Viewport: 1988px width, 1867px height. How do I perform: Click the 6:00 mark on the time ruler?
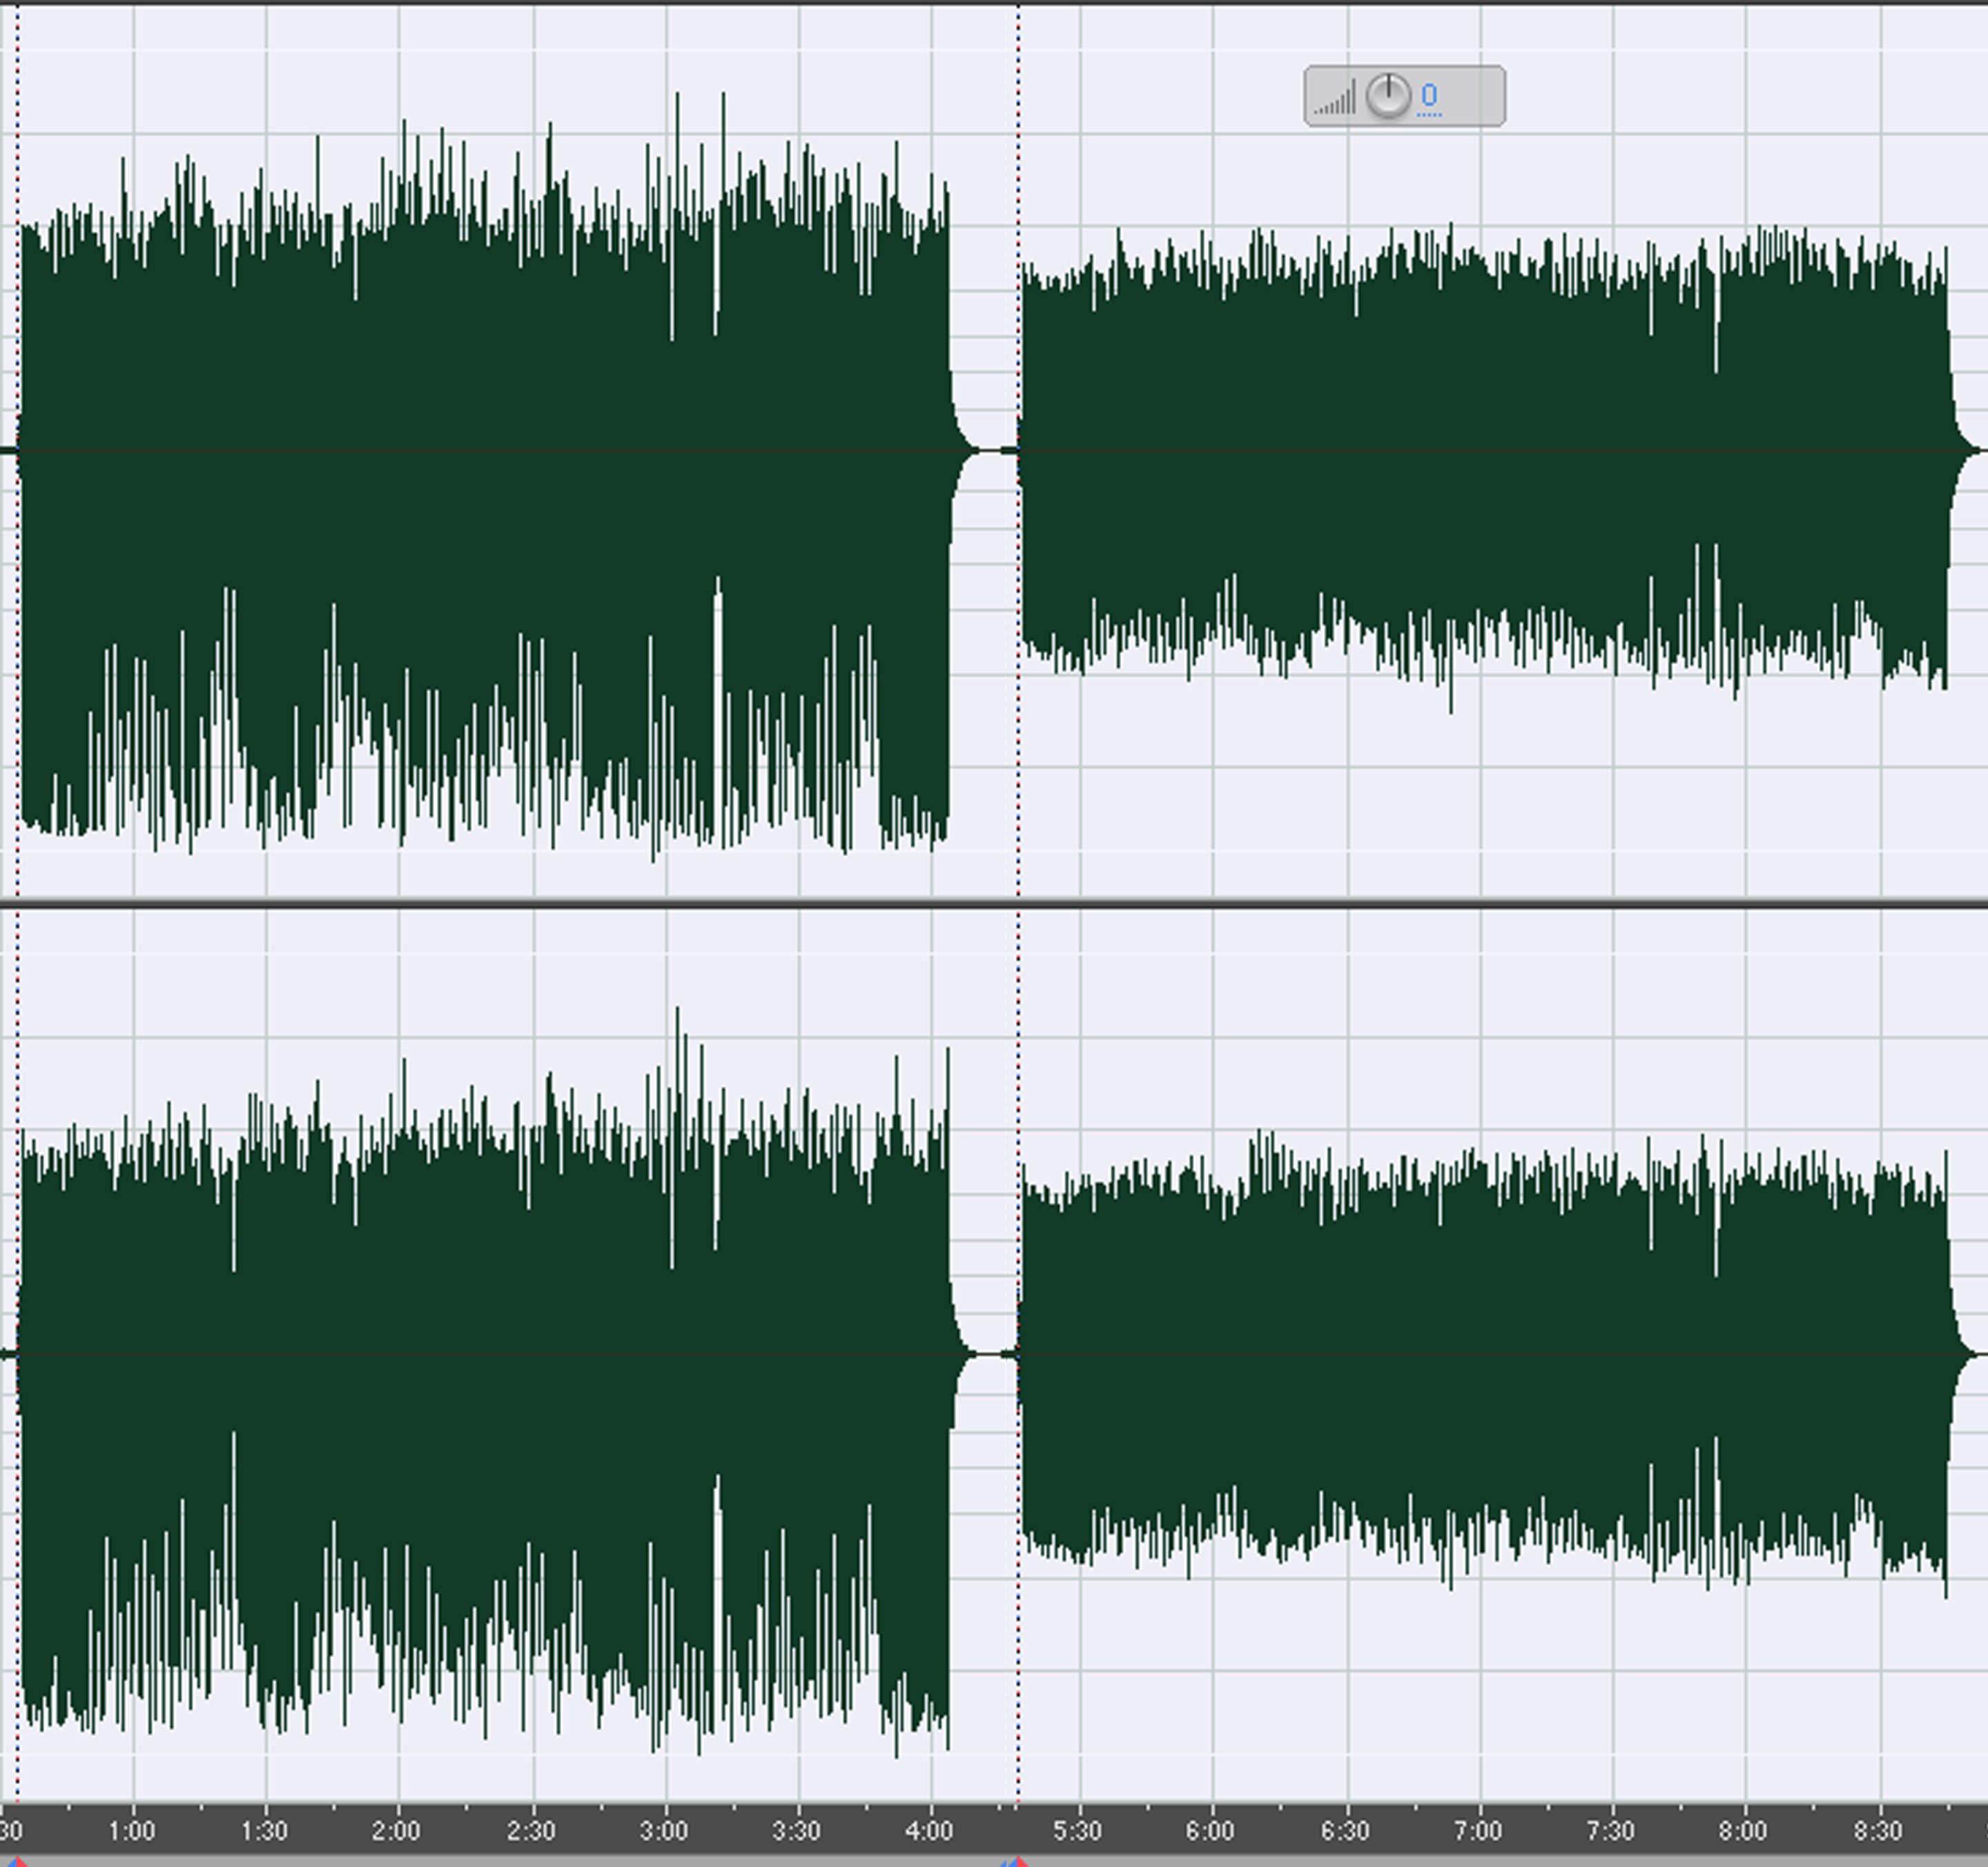click(x=1210, y=1831)
